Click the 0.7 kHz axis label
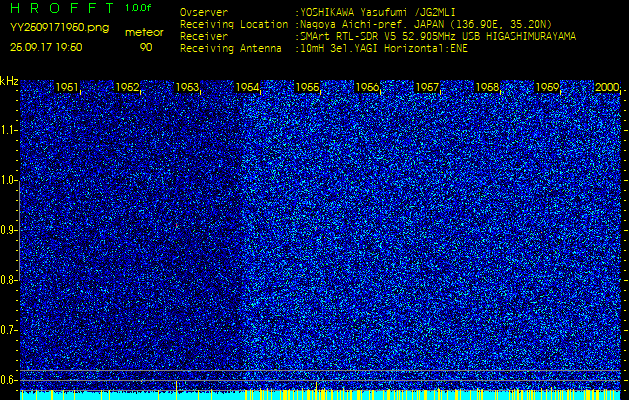 (x=7, y=330)
